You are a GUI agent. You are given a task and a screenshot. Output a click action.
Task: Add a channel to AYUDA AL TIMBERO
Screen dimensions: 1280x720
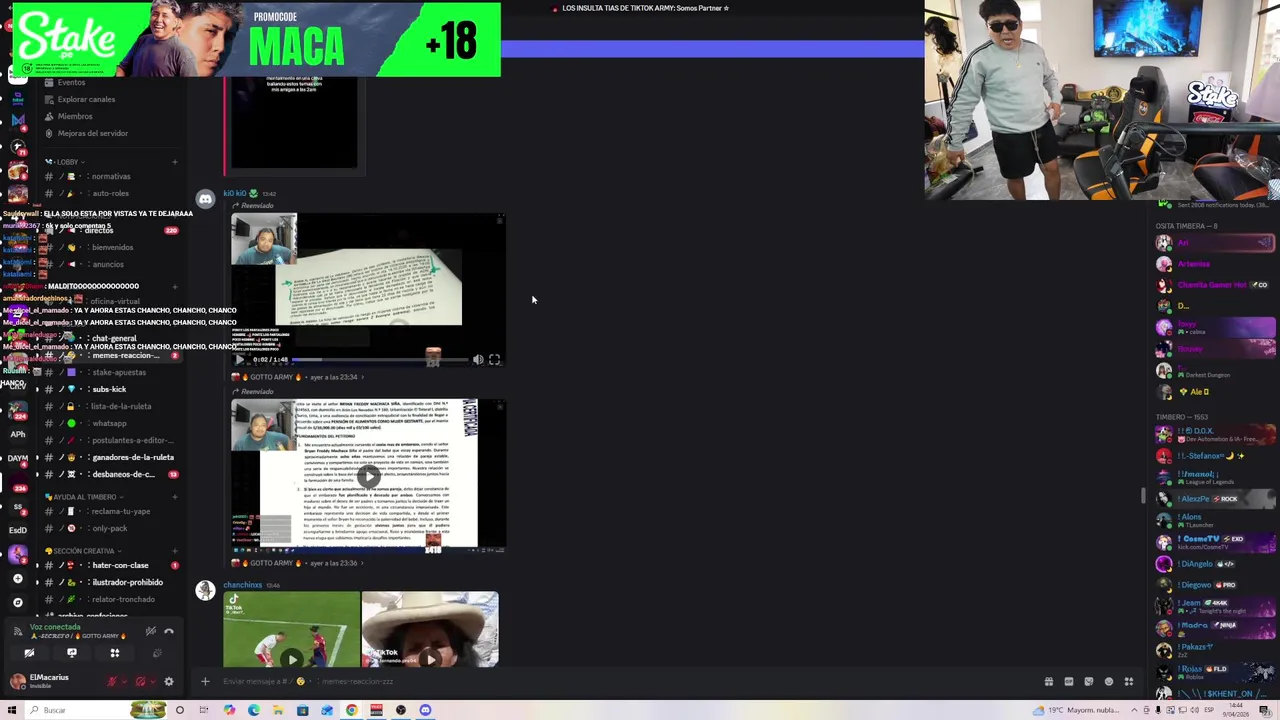click(174, 497)
